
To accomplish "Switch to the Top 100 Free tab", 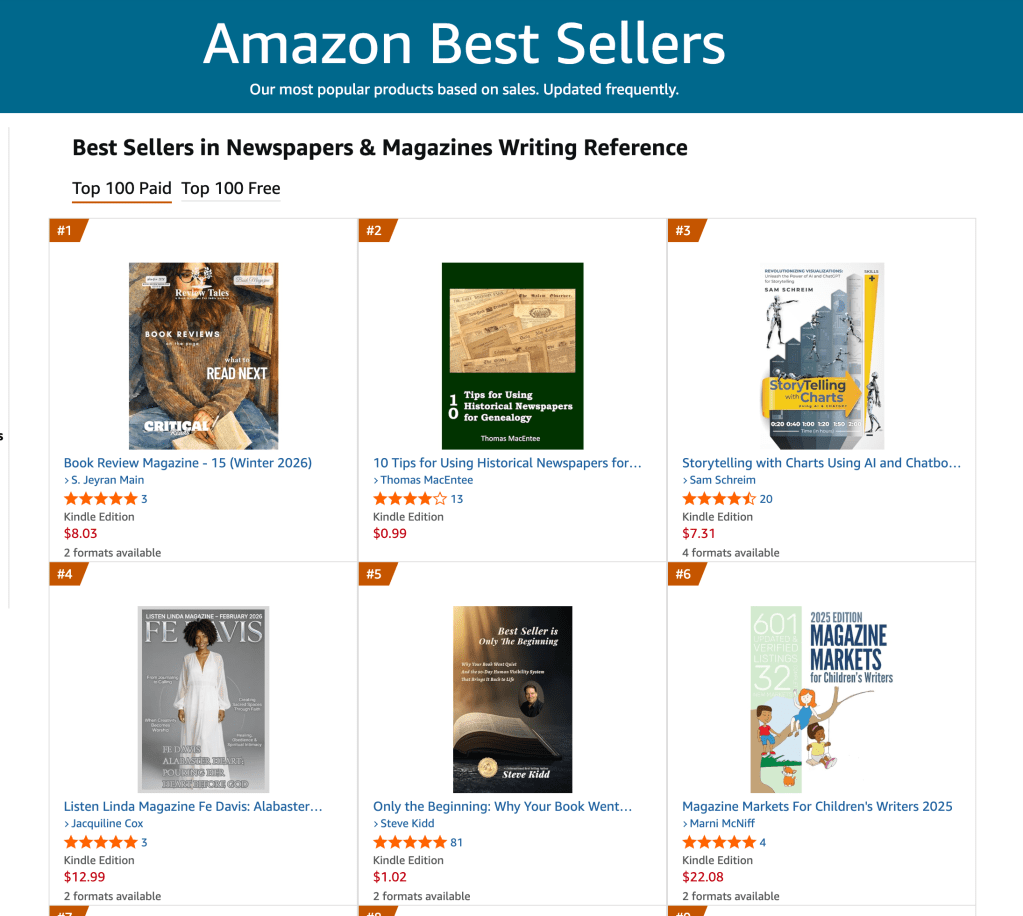I will [231, 188].
